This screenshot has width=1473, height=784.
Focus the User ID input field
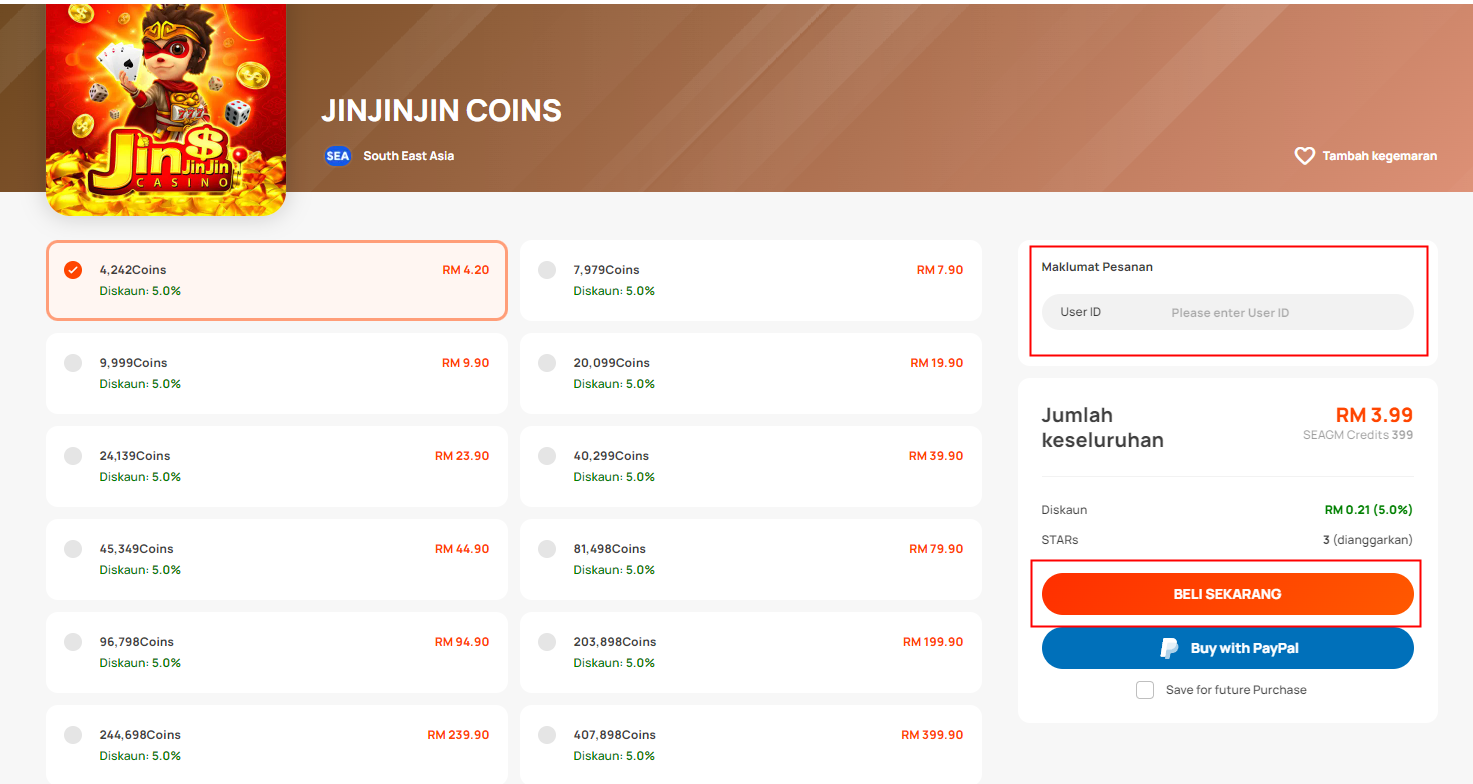coord(1227,312)
